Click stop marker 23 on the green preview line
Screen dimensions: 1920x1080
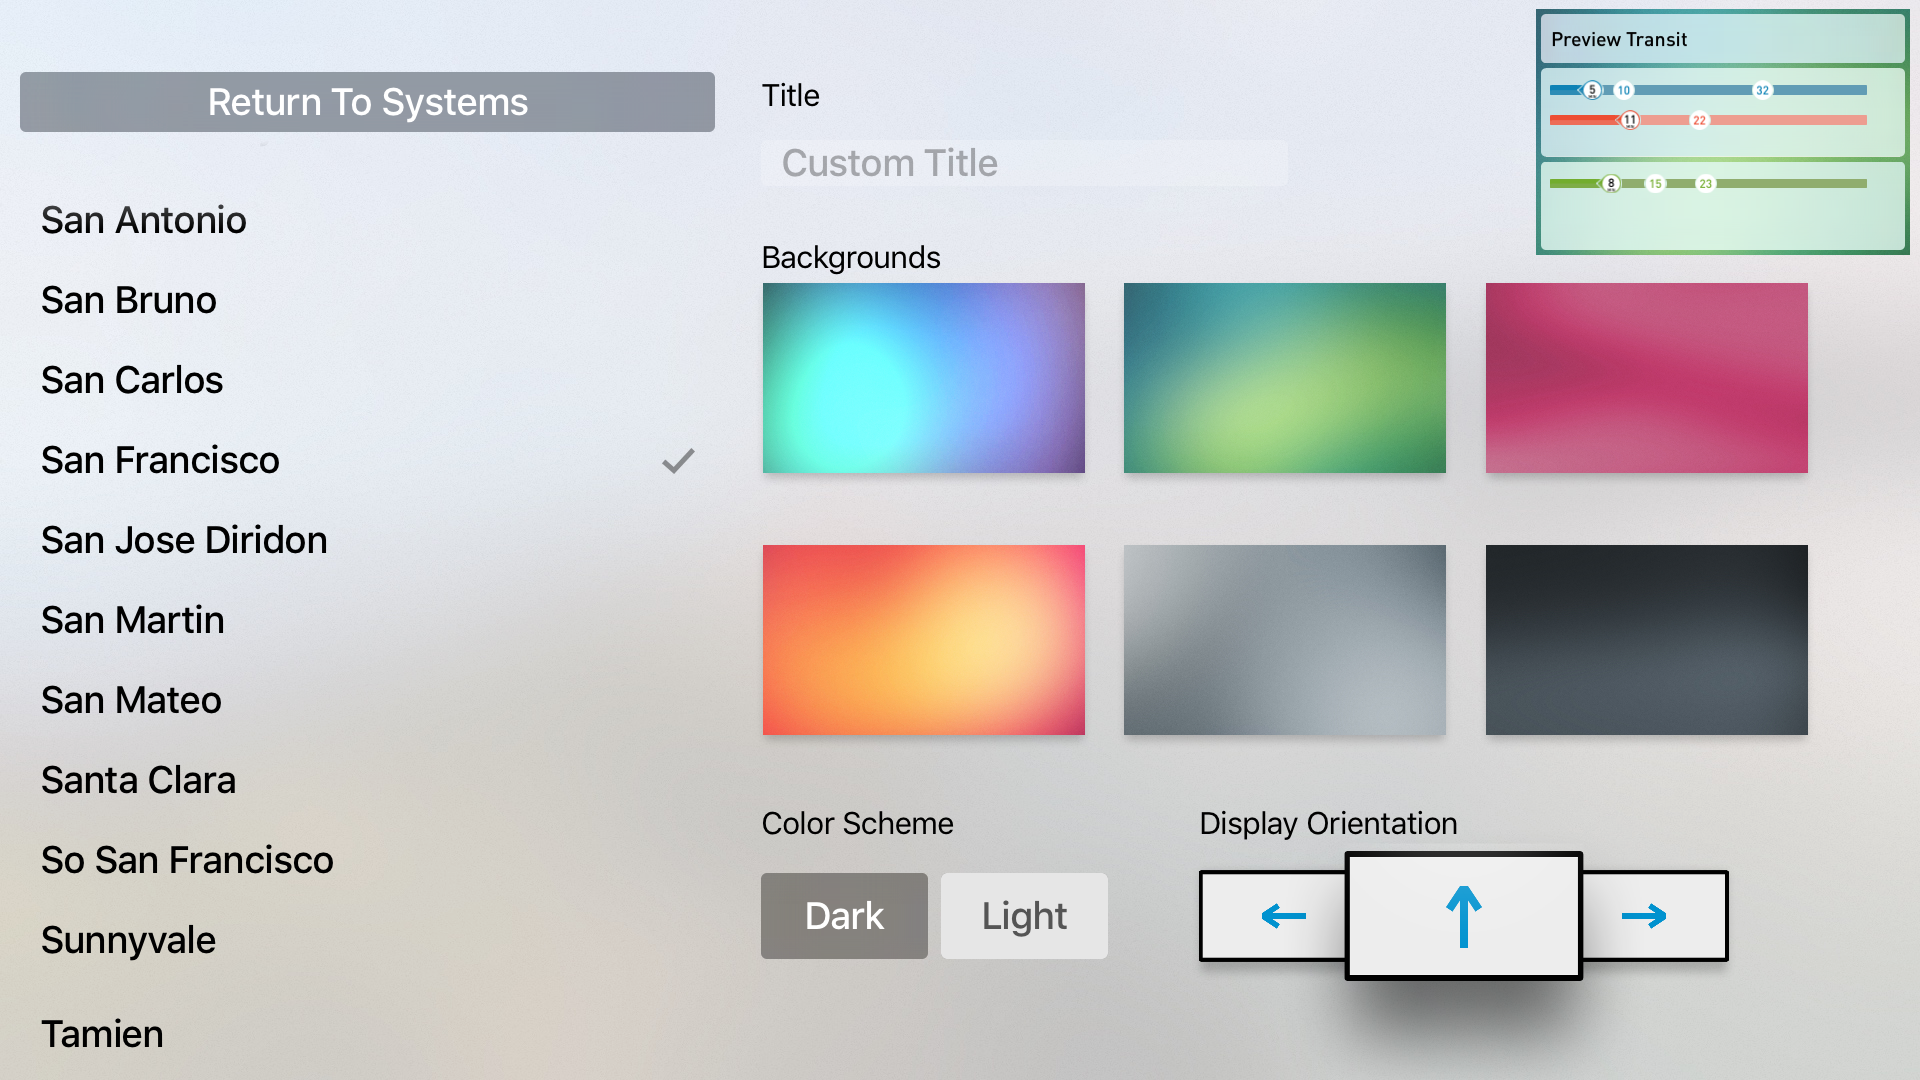point(1705,183)
